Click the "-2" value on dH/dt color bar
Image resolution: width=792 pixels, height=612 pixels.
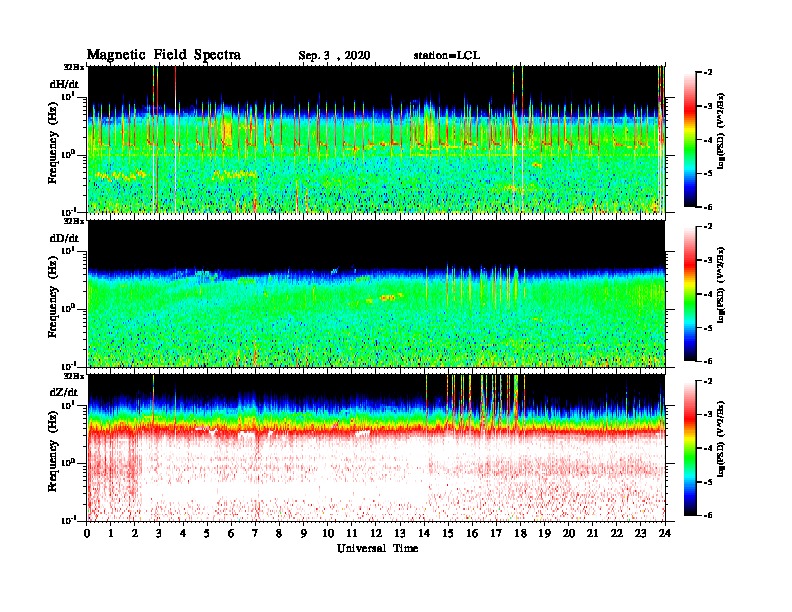coord(707,72)
